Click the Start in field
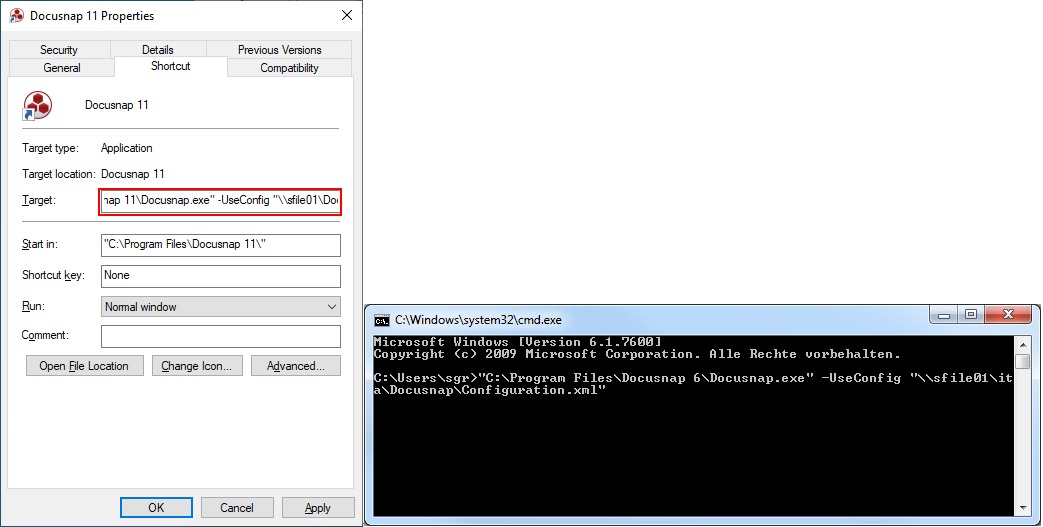The width and height of the screenshot is (1043, 527). (x=221, y=245)
